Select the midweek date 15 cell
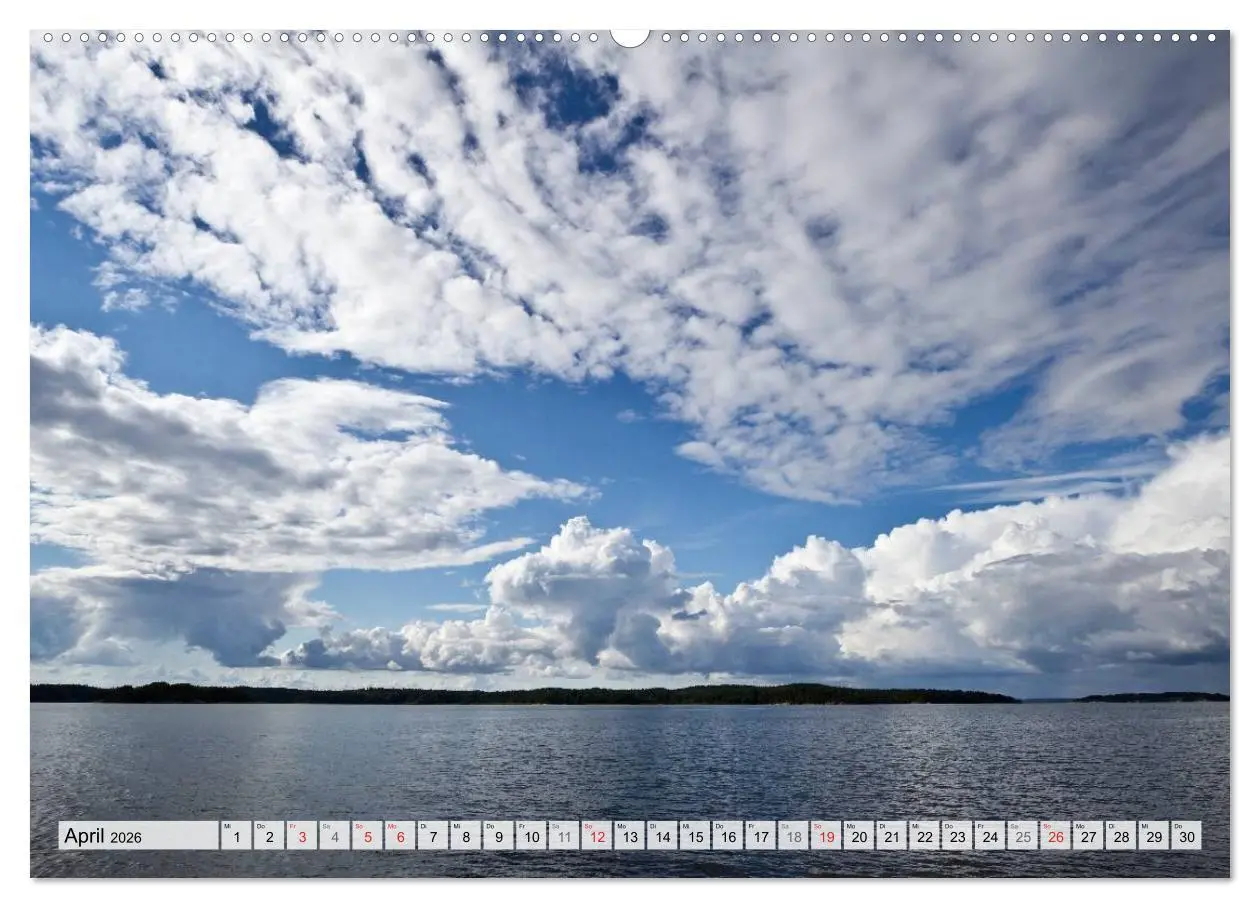Viewport: 1260px width, 908px height. tap(696, 838)
